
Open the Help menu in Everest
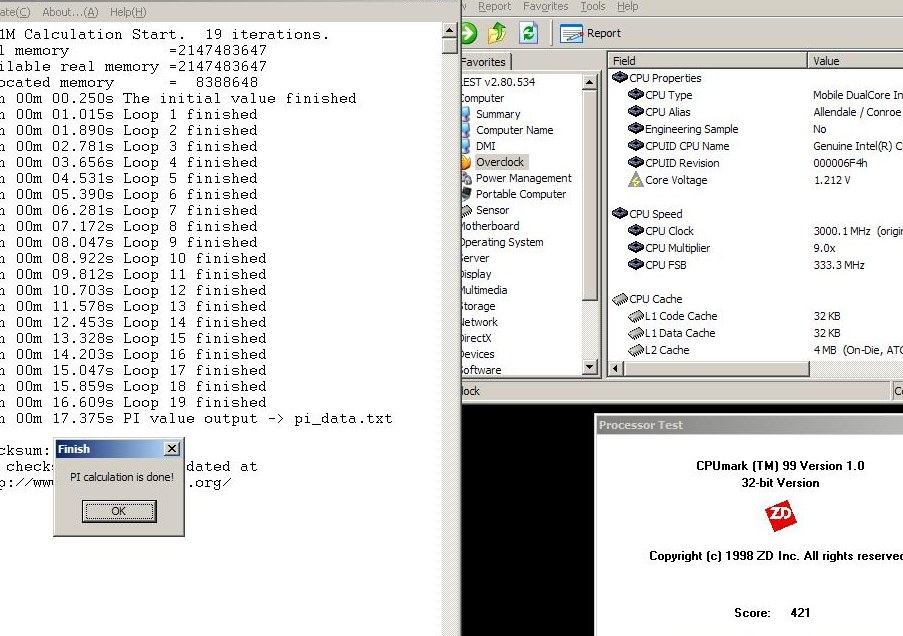(627, 6)
